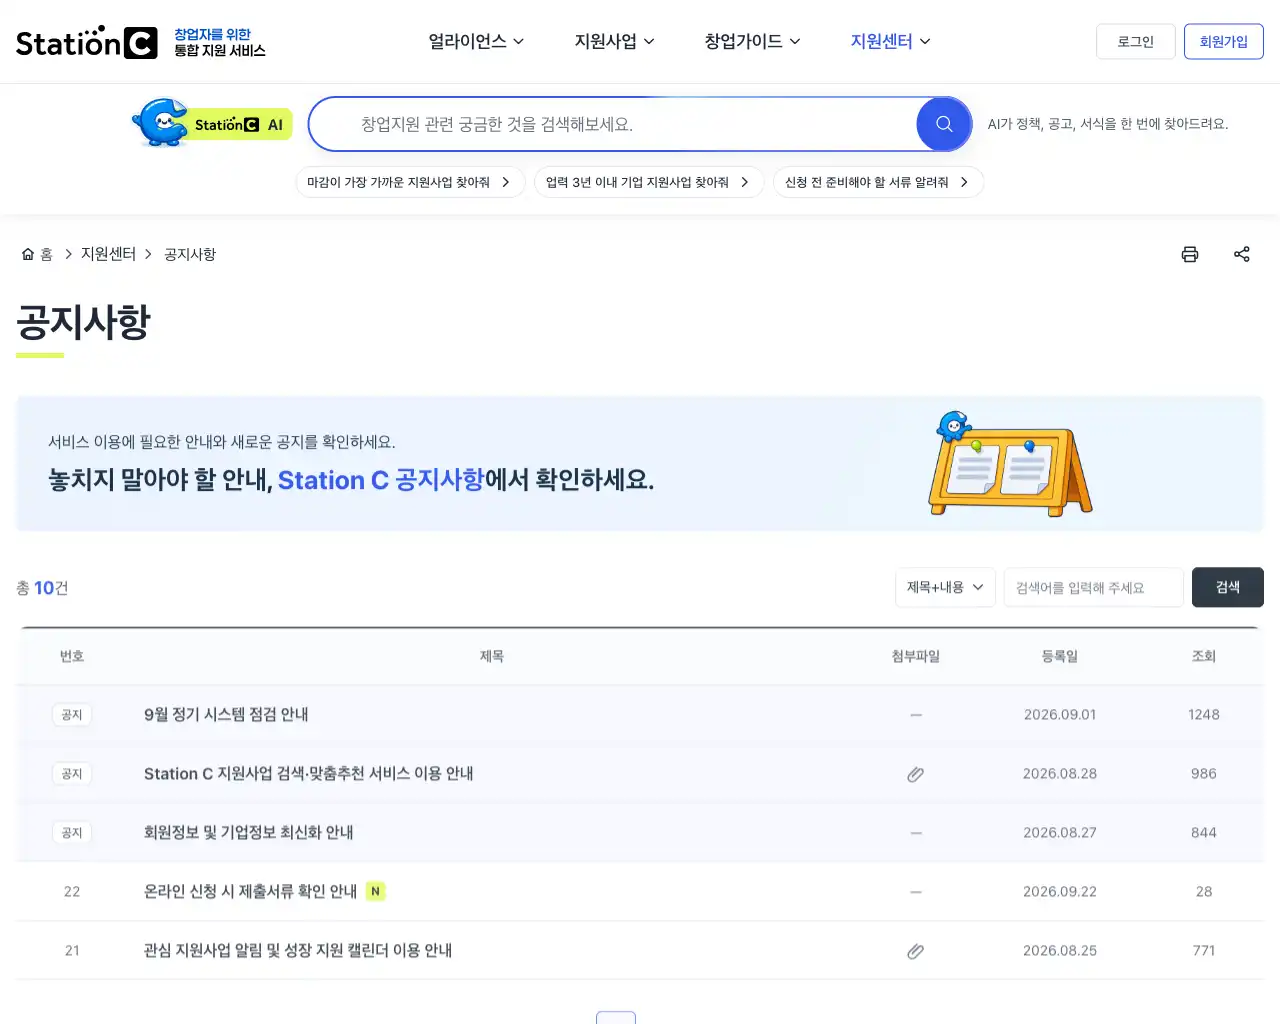Click the Station C logo

click(87, 42)
